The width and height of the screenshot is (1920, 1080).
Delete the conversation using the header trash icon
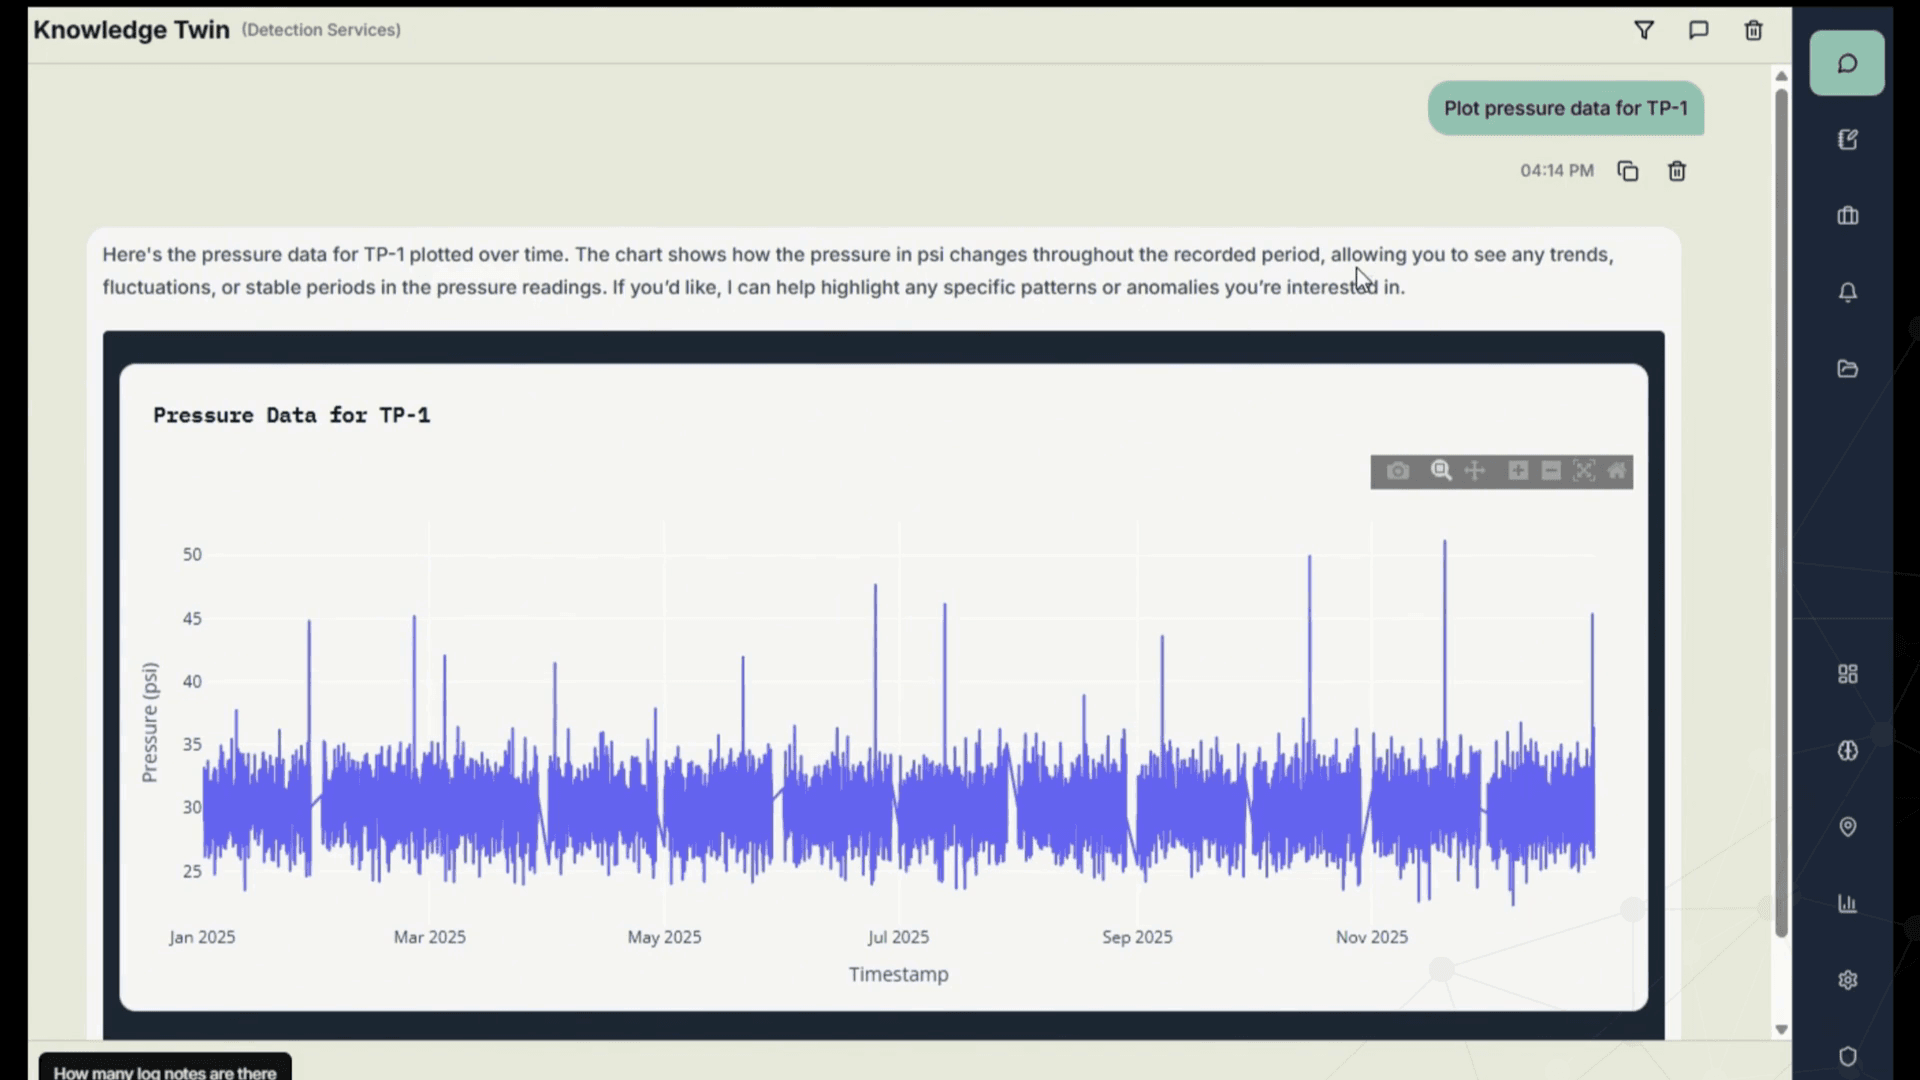pyautogui.click(x=1753, y=30)
